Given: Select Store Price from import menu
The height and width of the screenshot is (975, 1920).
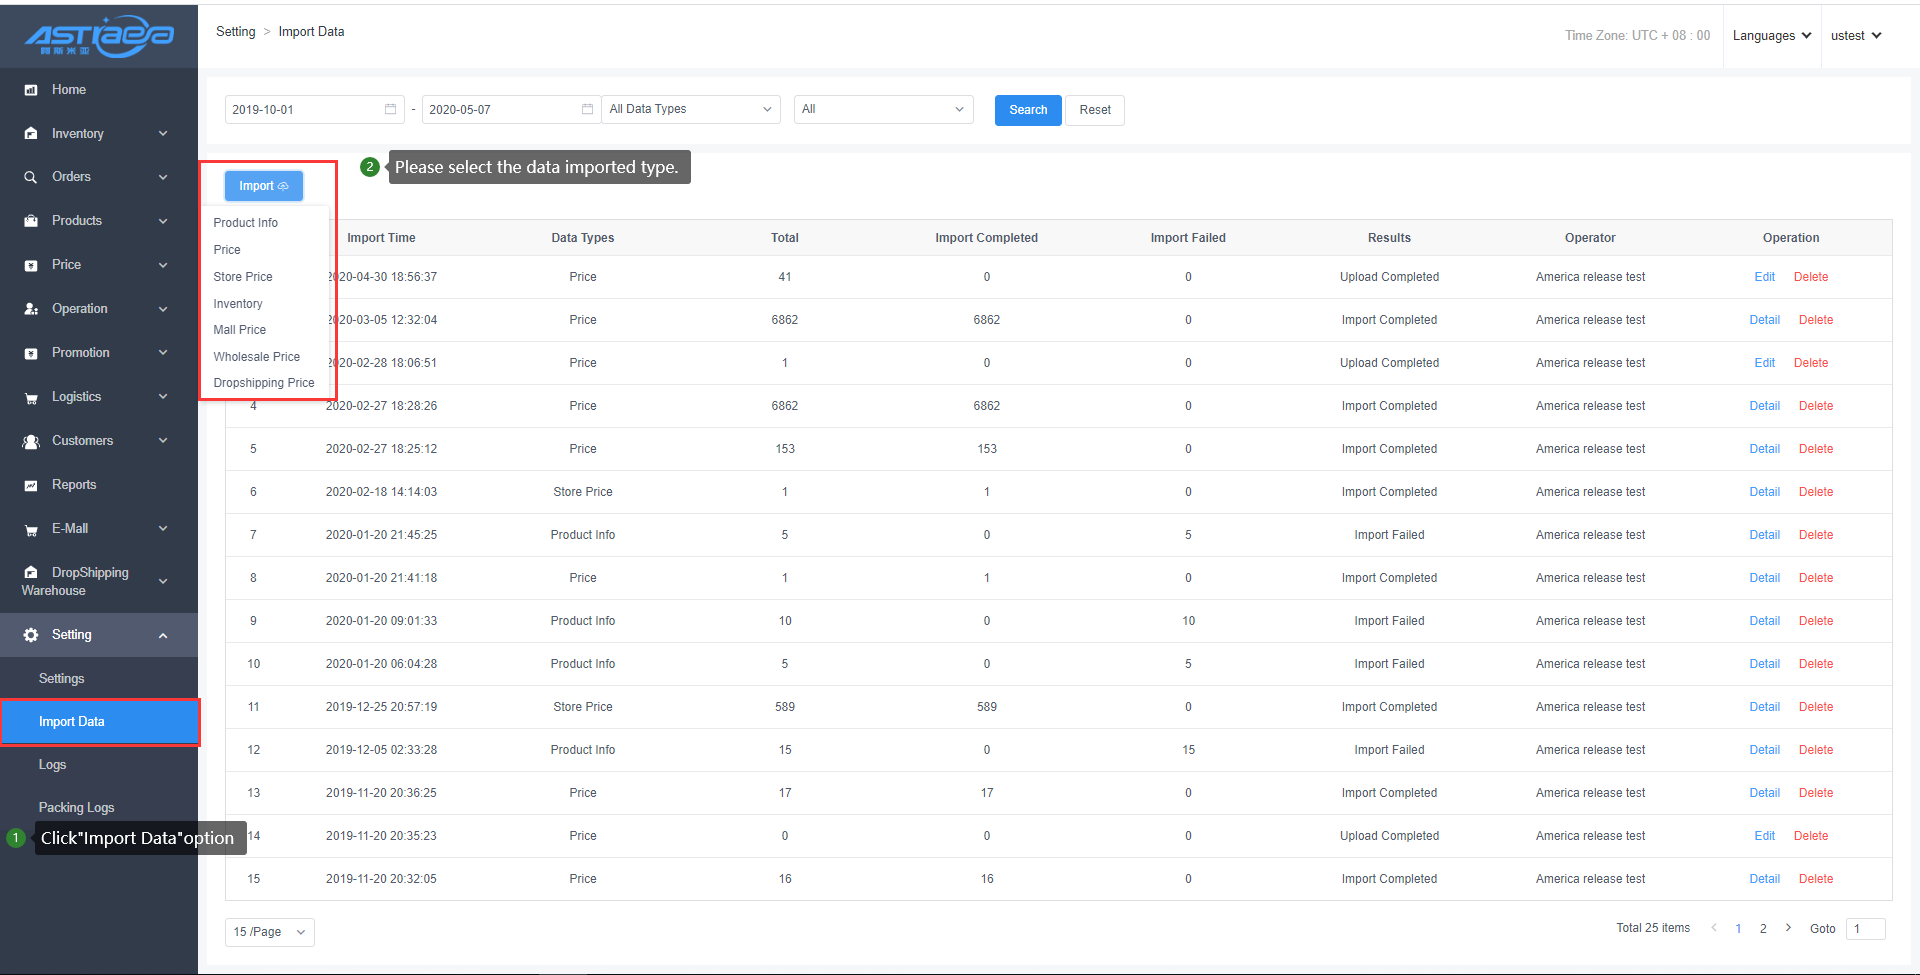Looking at the screenshot, I should pos(243,277).
